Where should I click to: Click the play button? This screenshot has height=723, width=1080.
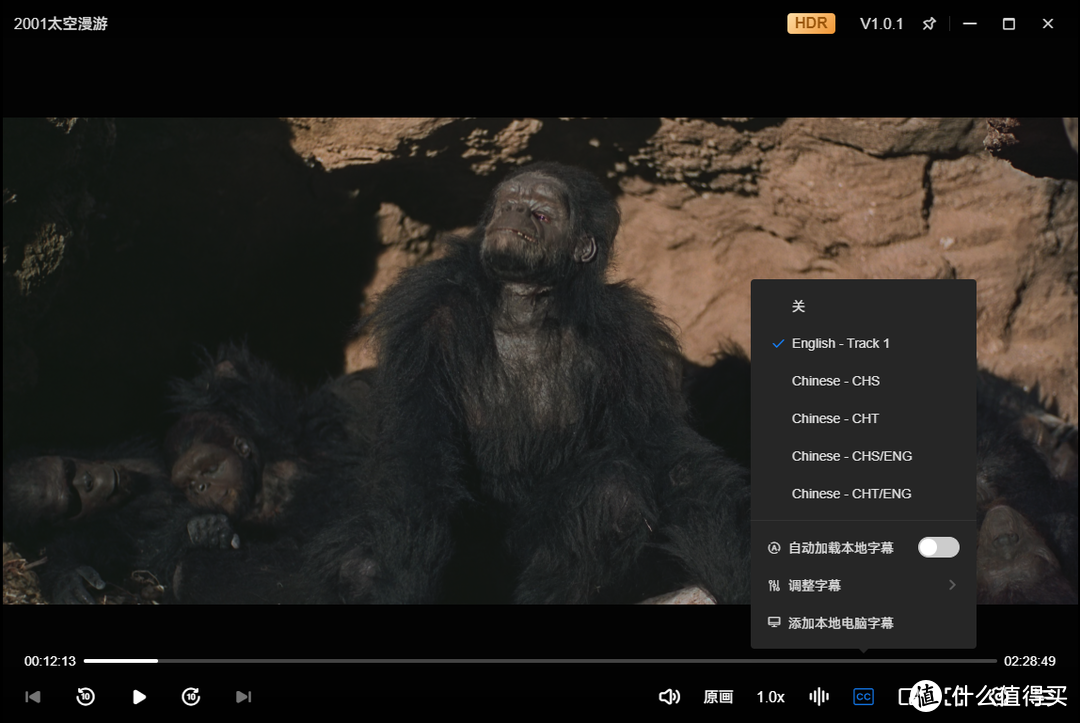(x=140, y=697)
